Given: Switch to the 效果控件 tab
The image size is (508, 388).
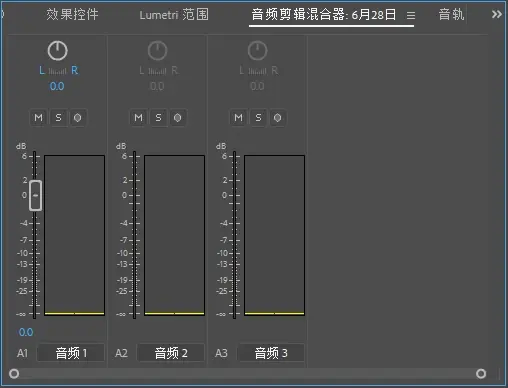Looking at the screenshot, I should pyautogui.click(x=72, y=15).
